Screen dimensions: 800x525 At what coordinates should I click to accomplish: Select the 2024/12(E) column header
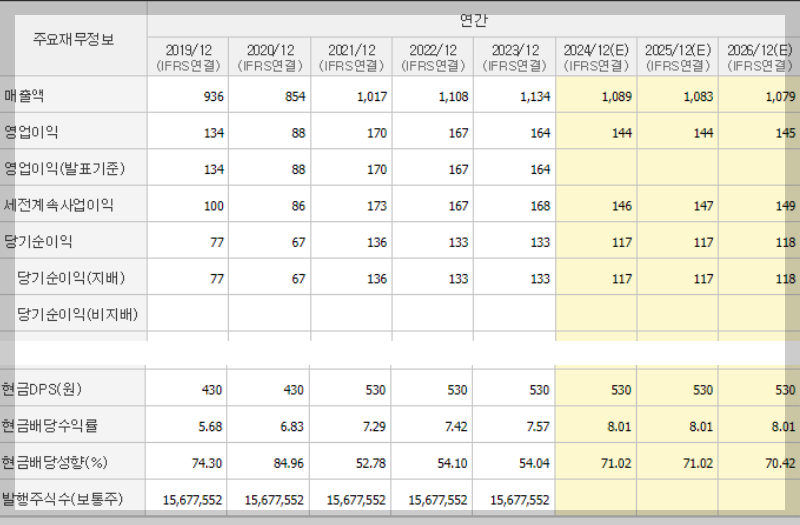596,57
